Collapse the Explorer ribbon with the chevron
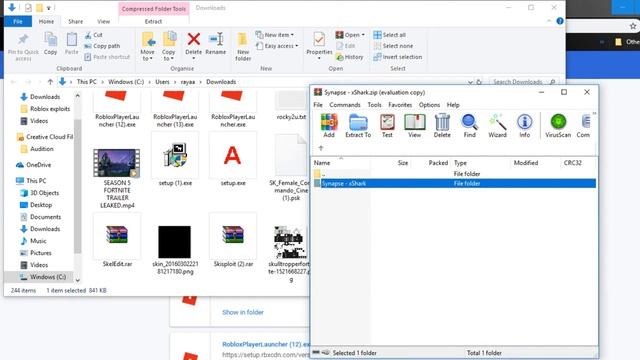 pyautogui.click(x=549, y=21)
